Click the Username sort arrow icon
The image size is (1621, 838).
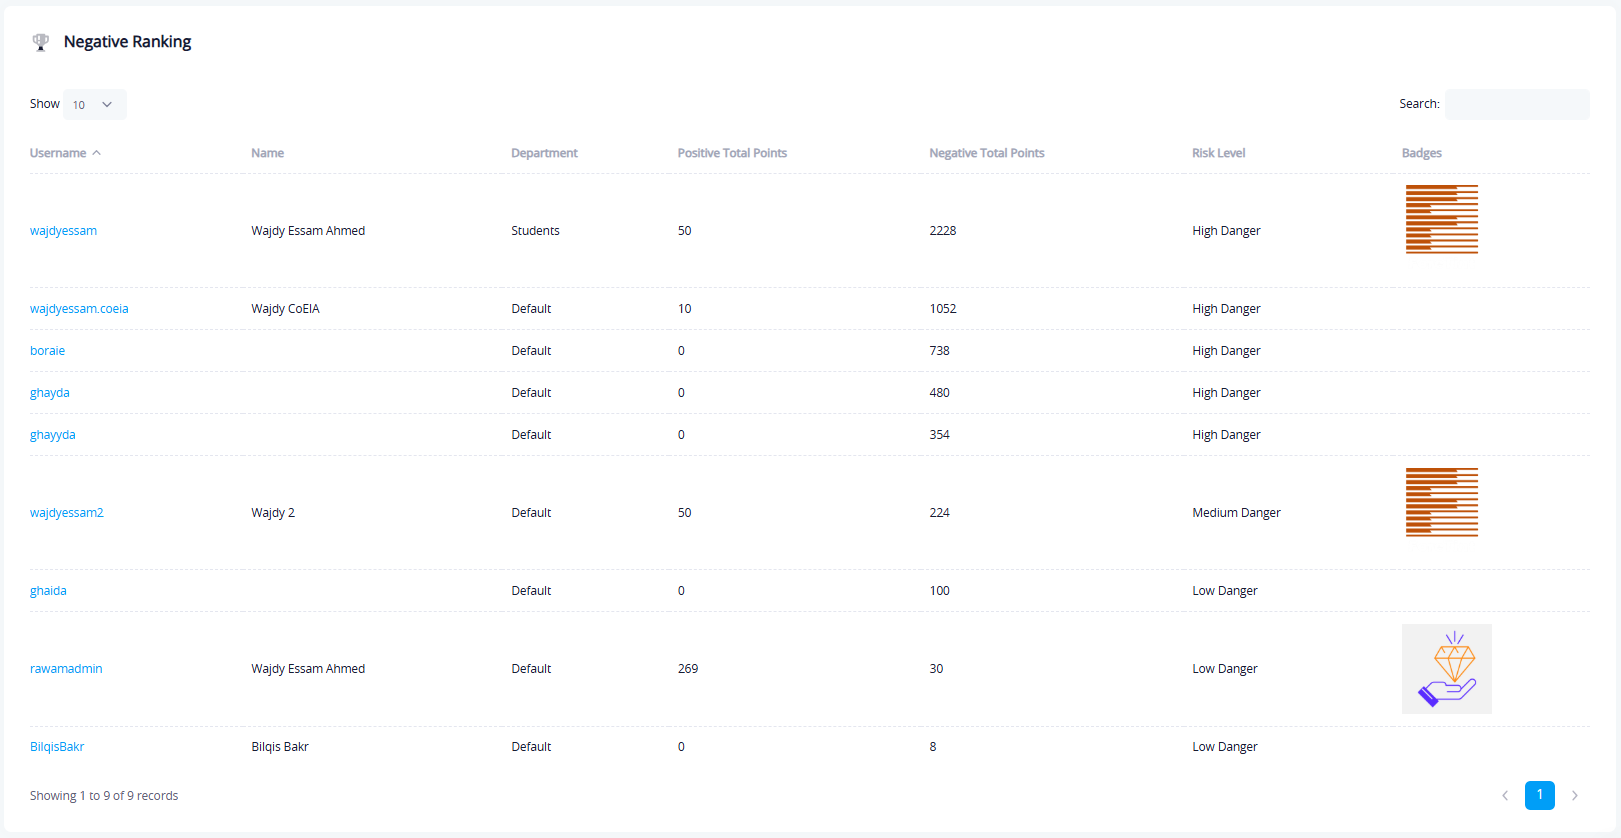coord(97,153)
